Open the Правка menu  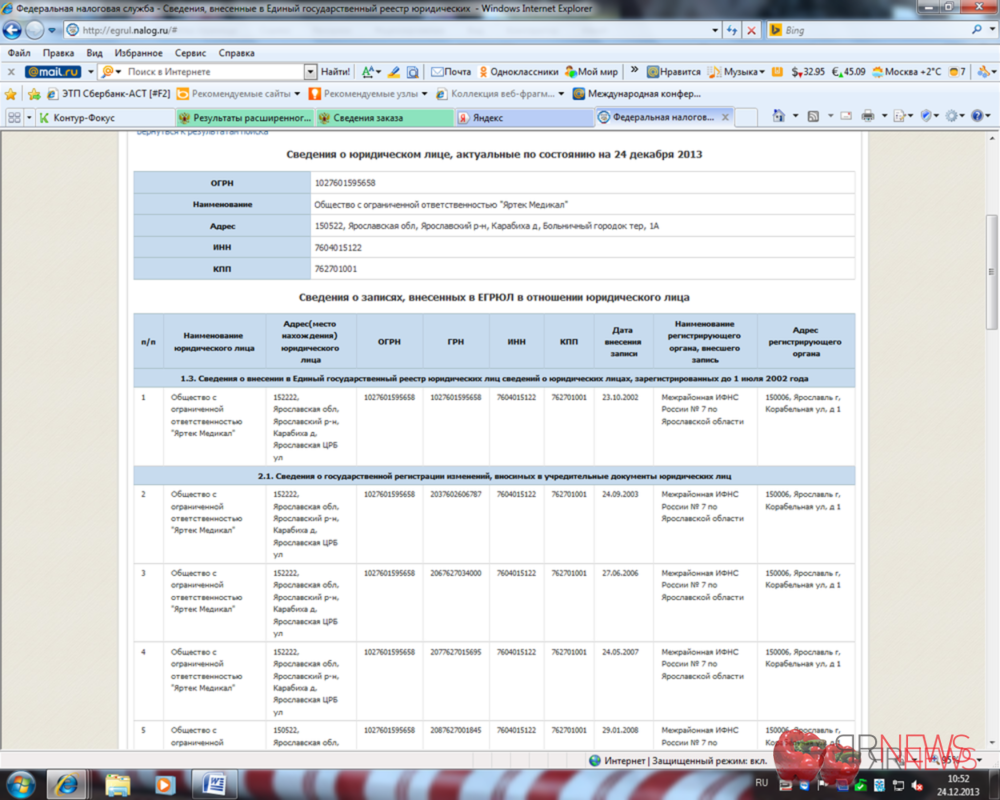58,53
